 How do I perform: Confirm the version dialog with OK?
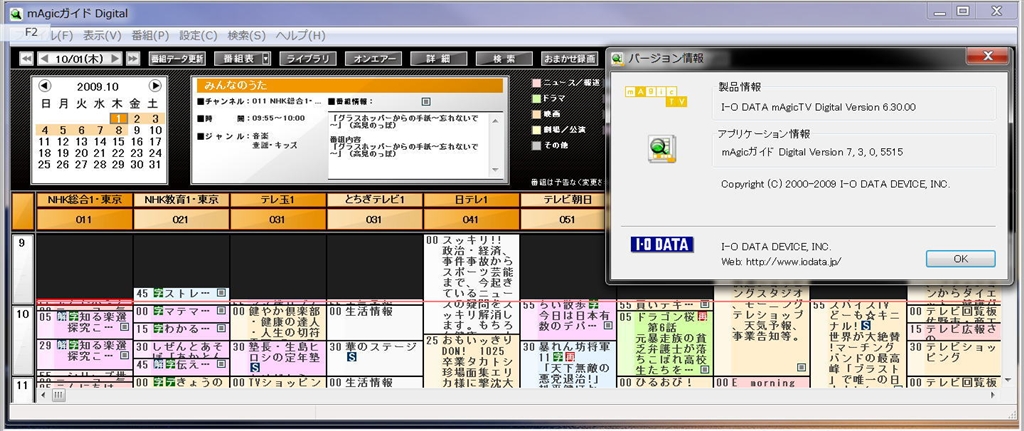[960, 259]
